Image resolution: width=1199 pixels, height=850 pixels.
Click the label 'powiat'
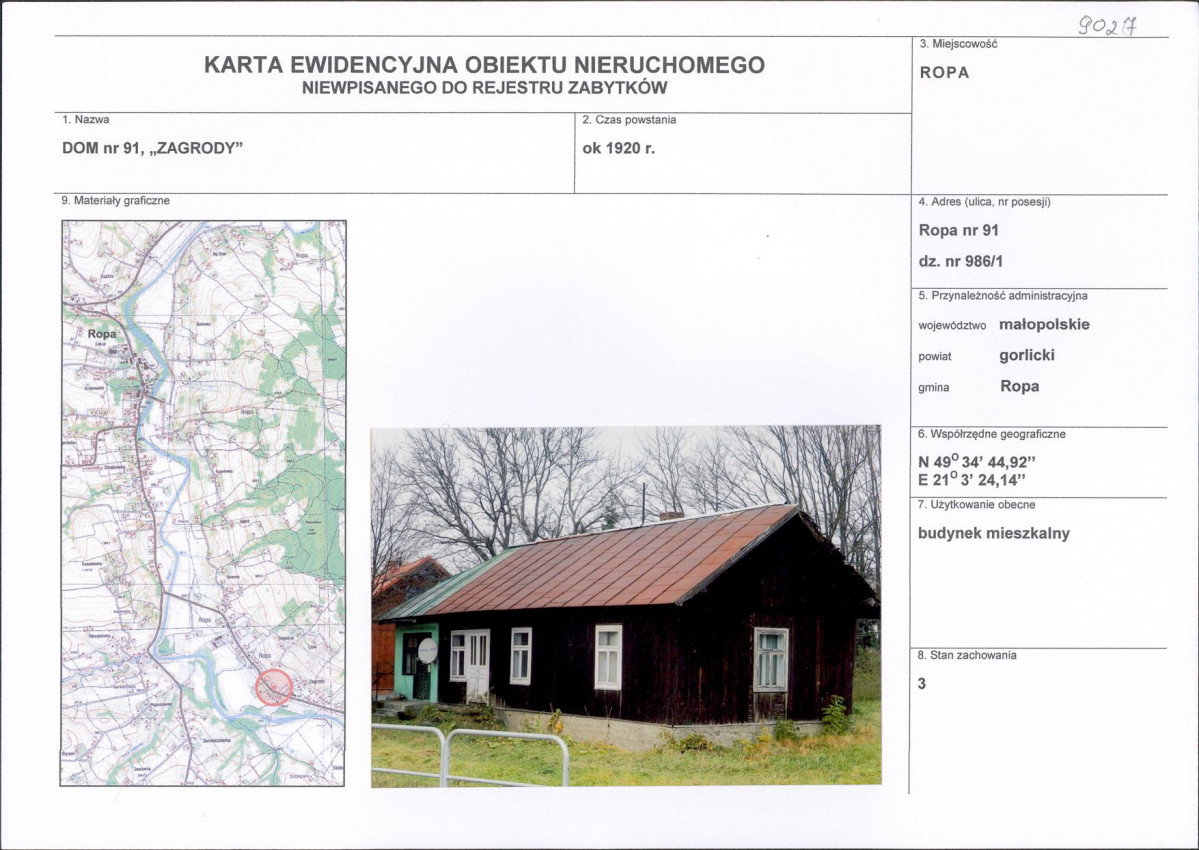(934, 357)
